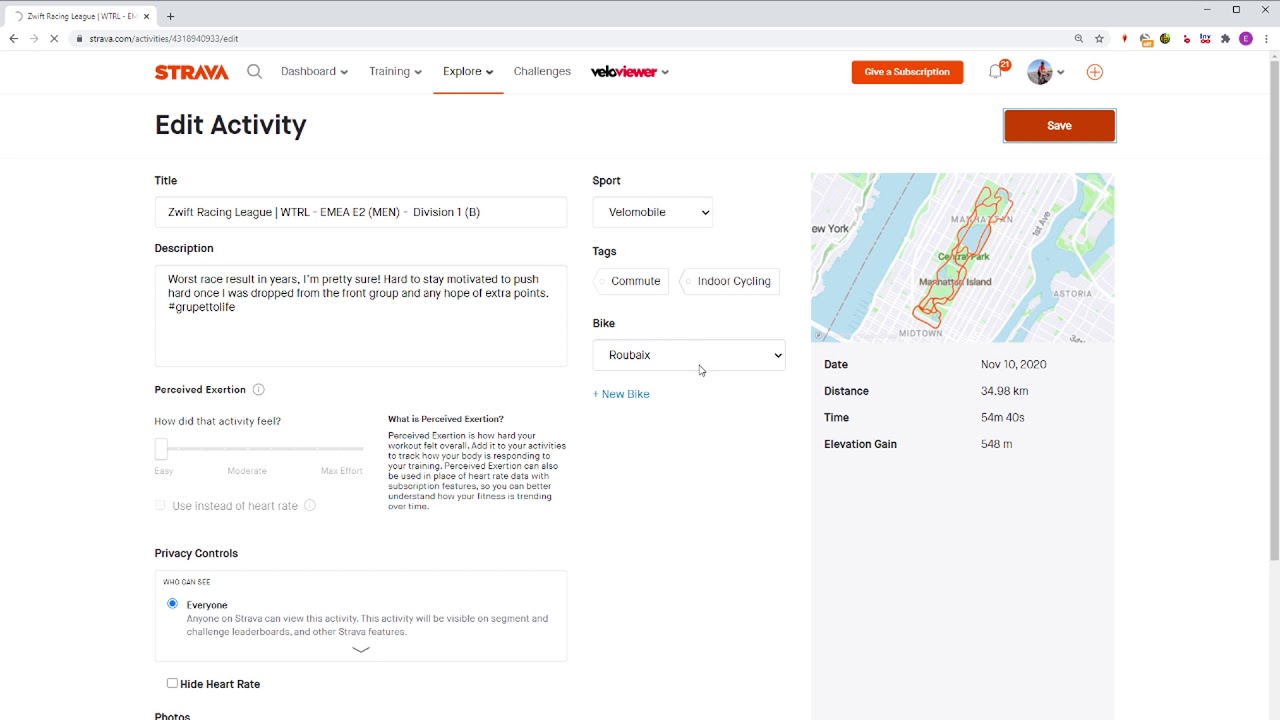Open the notifications bell
This screenshot has width=1280, height=720.
(x=995, y=71)
